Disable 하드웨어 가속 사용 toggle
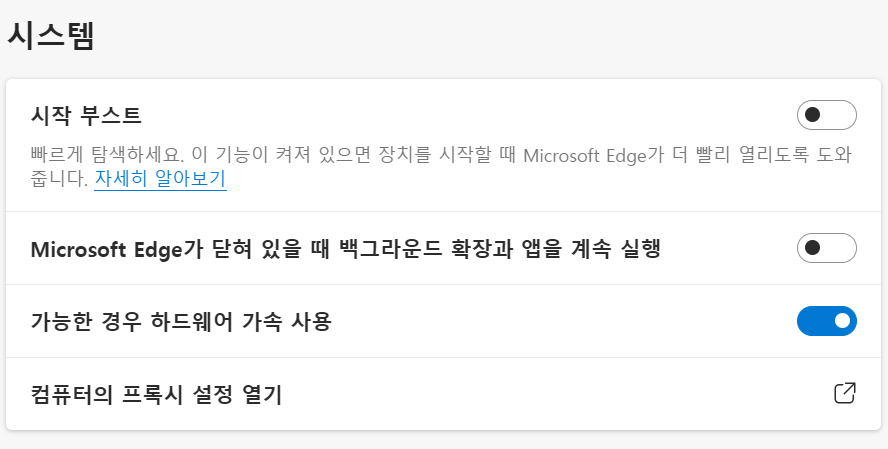 pos(826,321)
